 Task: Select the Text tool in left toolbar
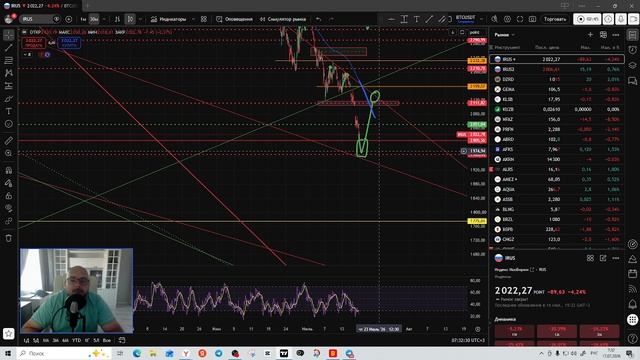click(x=9, y=111)
